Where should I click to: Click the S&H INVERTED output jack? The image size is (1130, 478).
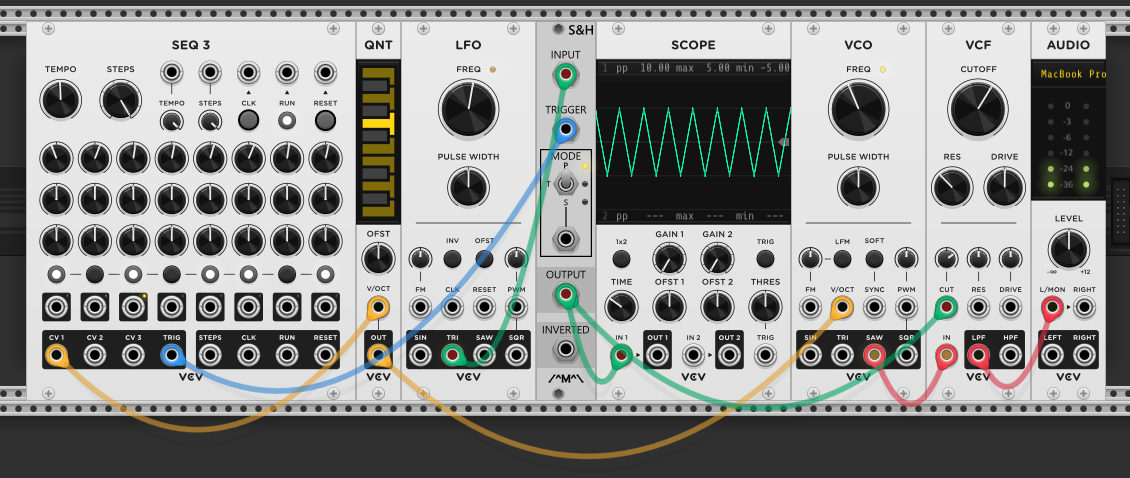566,350
